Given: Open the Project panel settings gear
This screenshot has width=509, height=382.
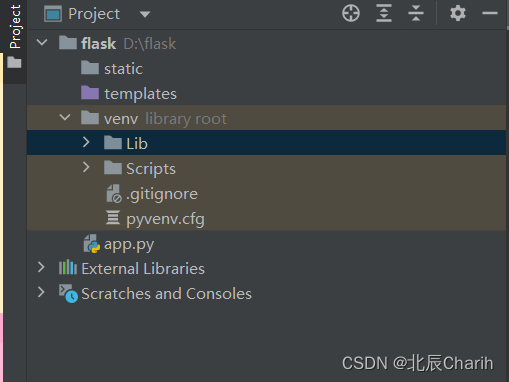Looking at the screenshot, I should click(458, 14).
